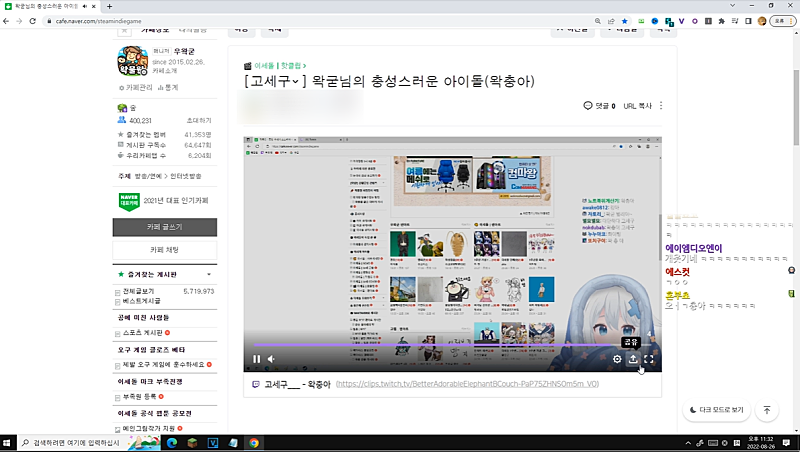Viewport: 800px width, 452px height.
Task: Click the 카페 글쓰기 button
Action: (x=165, y=227)
